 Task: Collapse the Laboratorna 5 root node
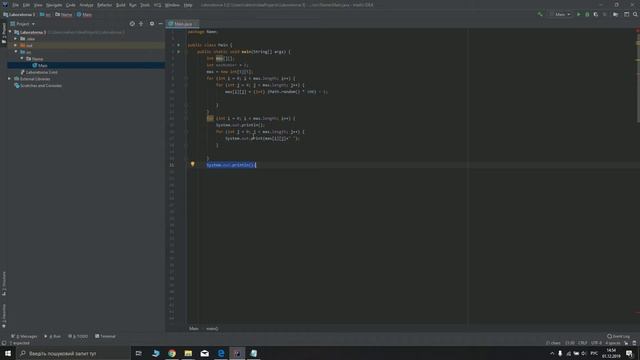[x=10, y=32]
